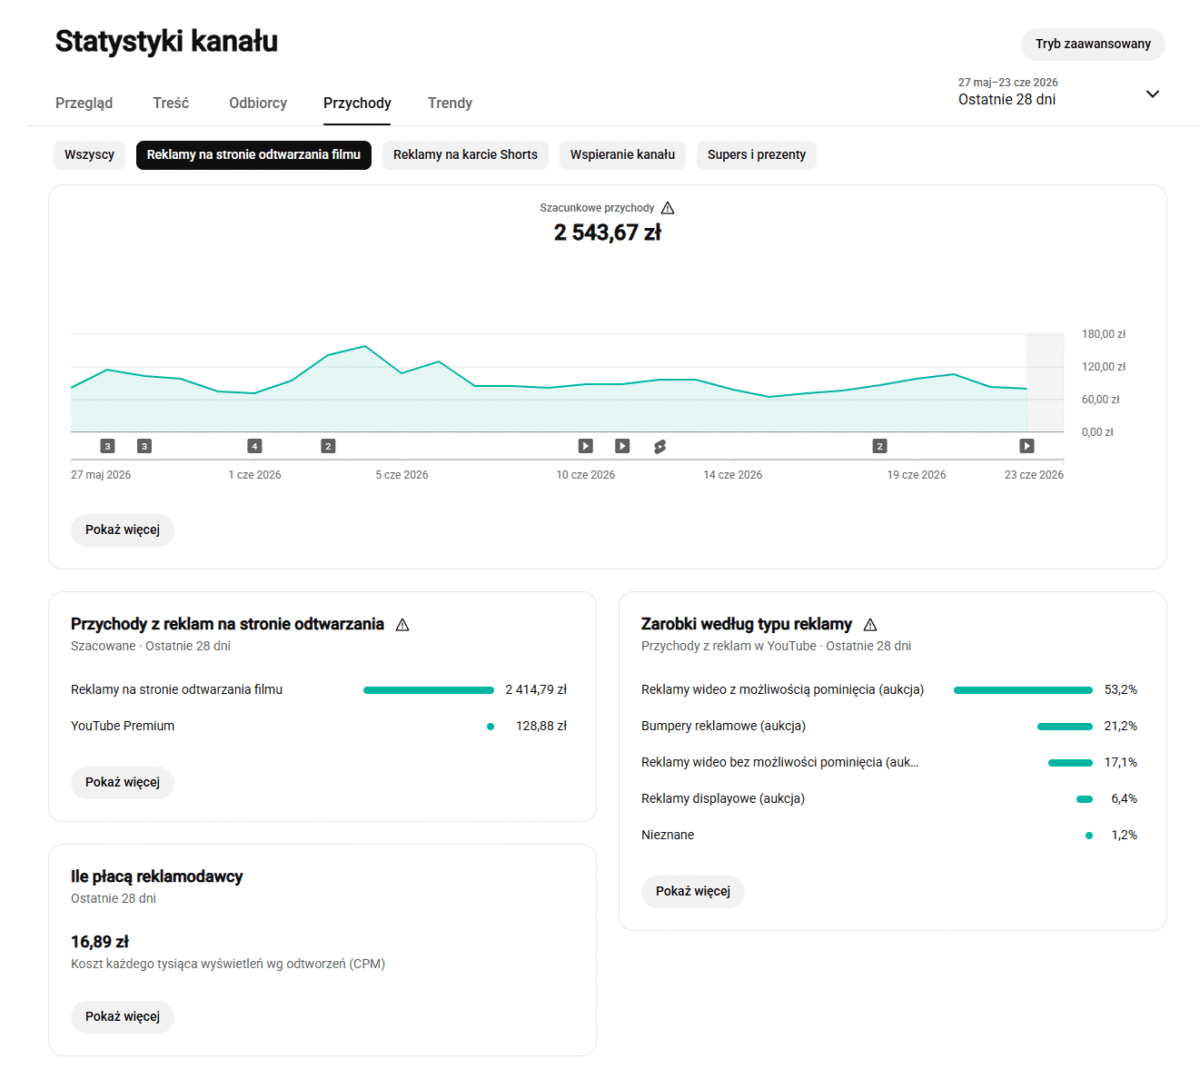The width and height of the screenshot is (1200, 1069).
Task: Select the Wszyscy filter chip
Action: [89, 155]
